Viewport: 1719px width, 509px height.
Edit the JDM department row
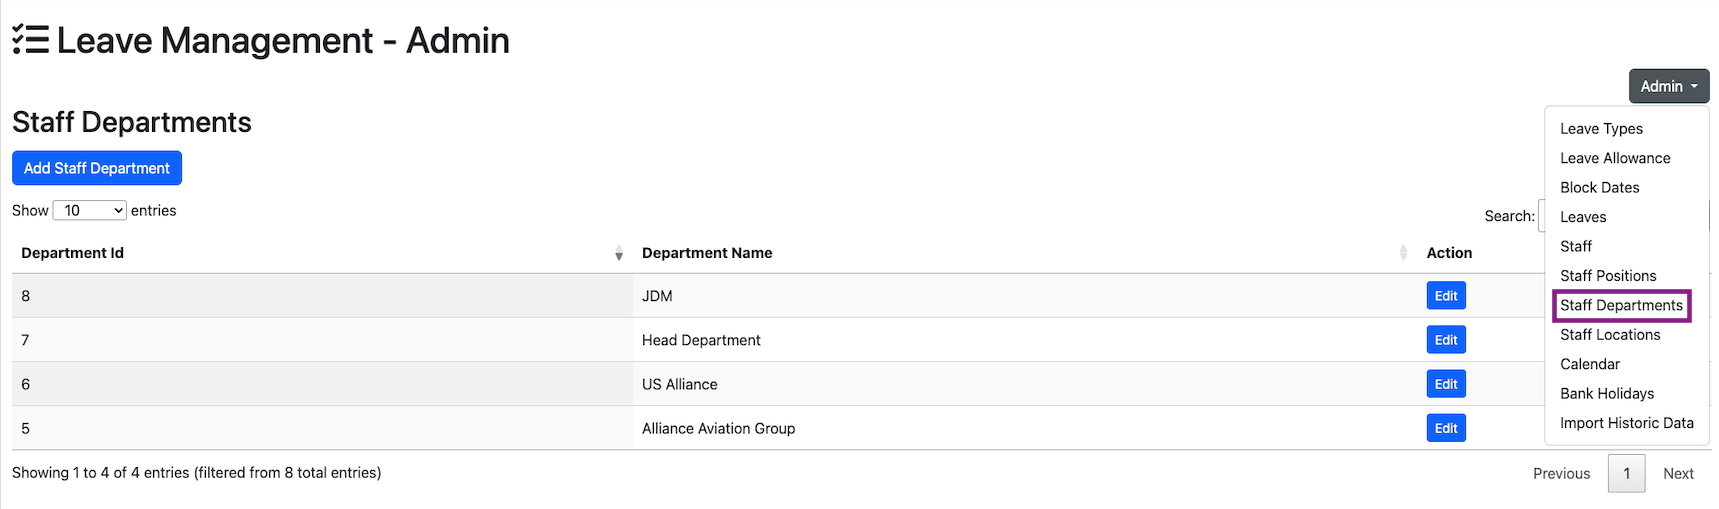(1445, 296)
